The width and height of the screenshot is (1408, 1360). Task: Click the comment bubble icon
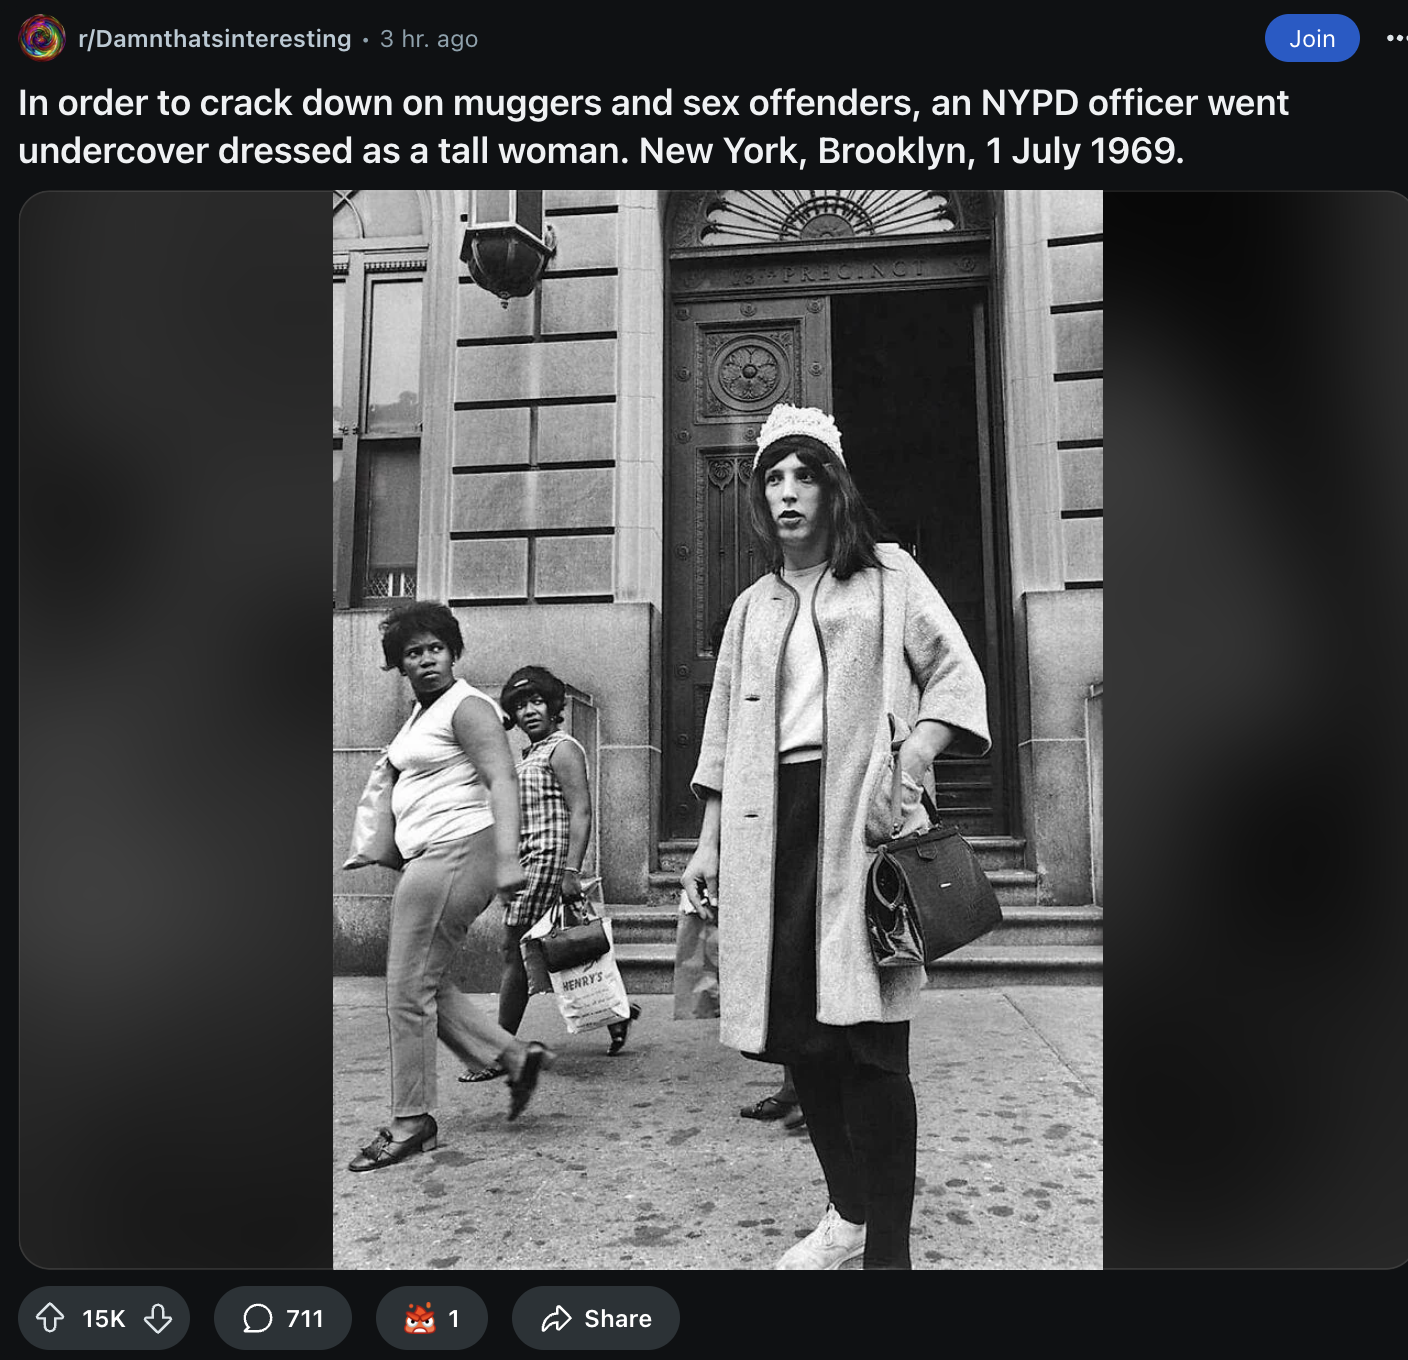[258, 1318]
